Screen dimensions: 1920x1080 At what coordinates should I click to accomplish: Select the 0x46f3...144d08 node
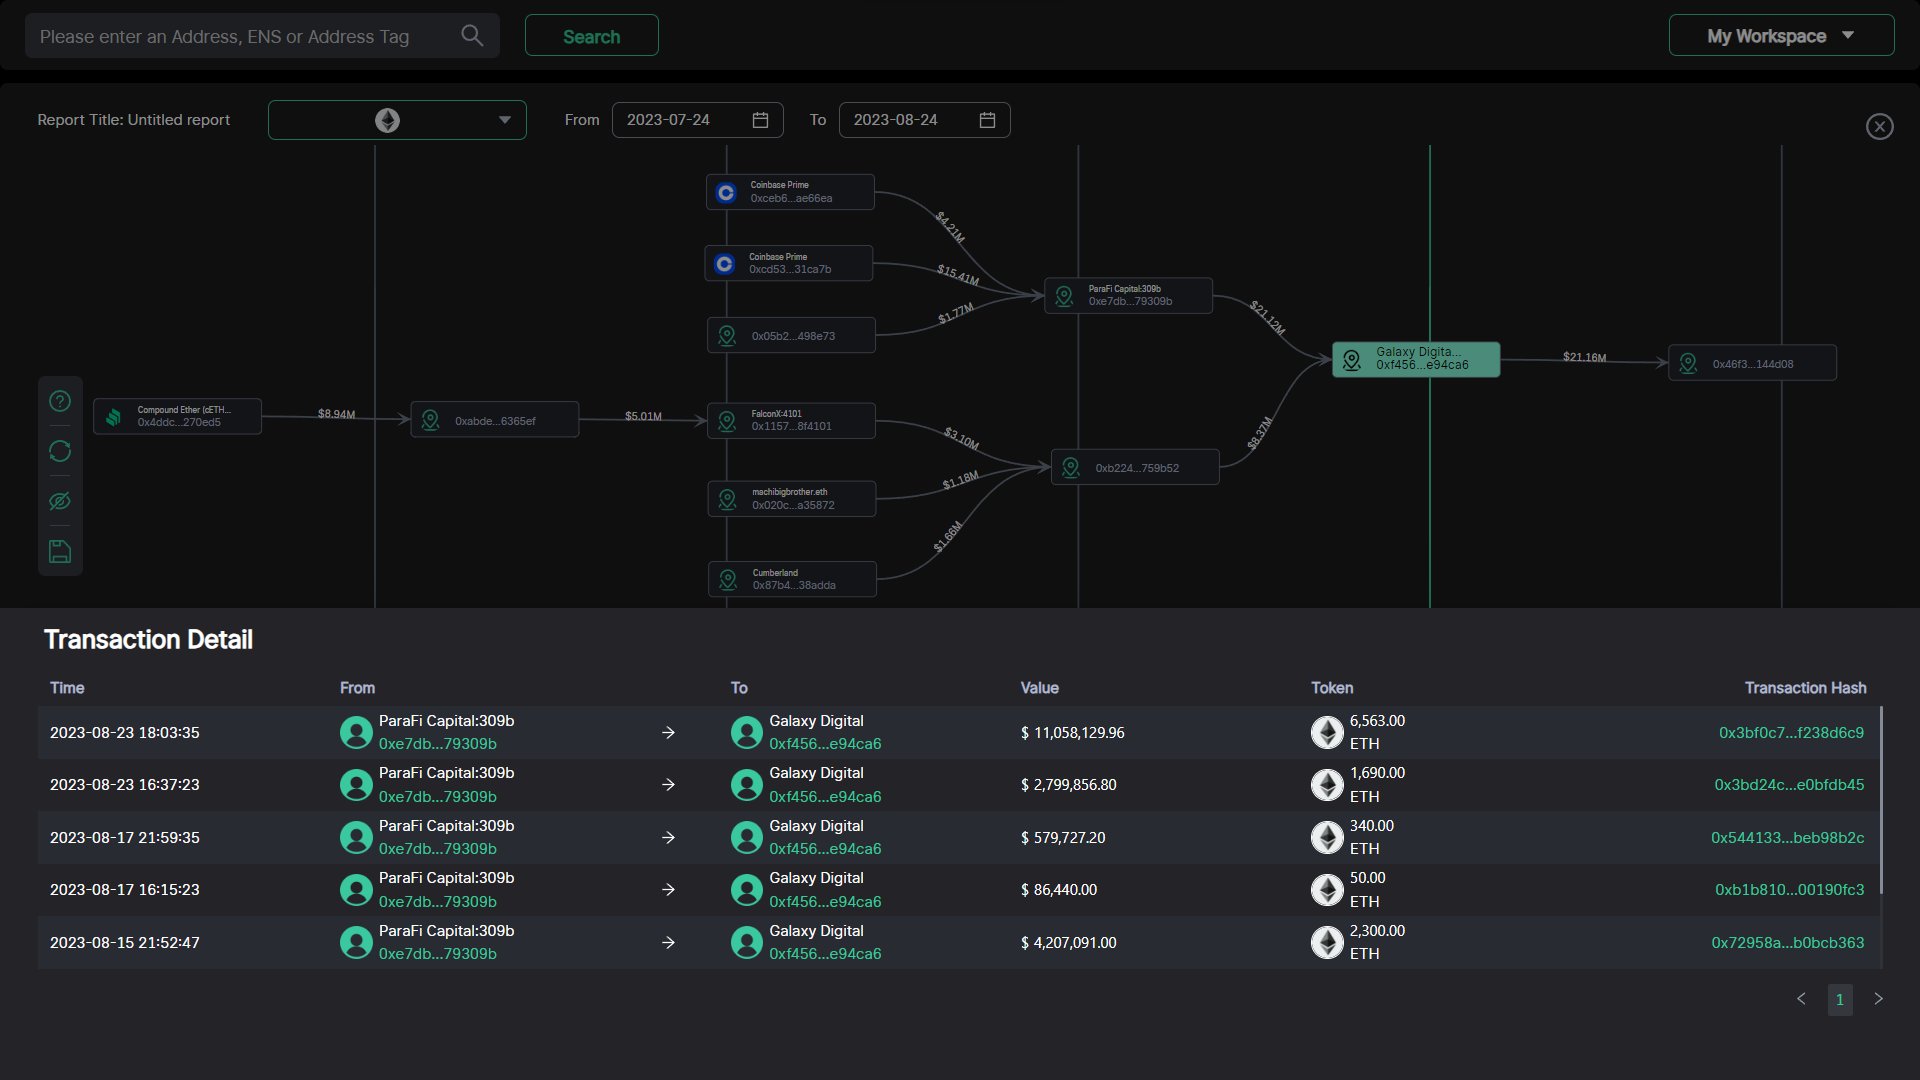pyautogui.click(x=1752, y=363)
